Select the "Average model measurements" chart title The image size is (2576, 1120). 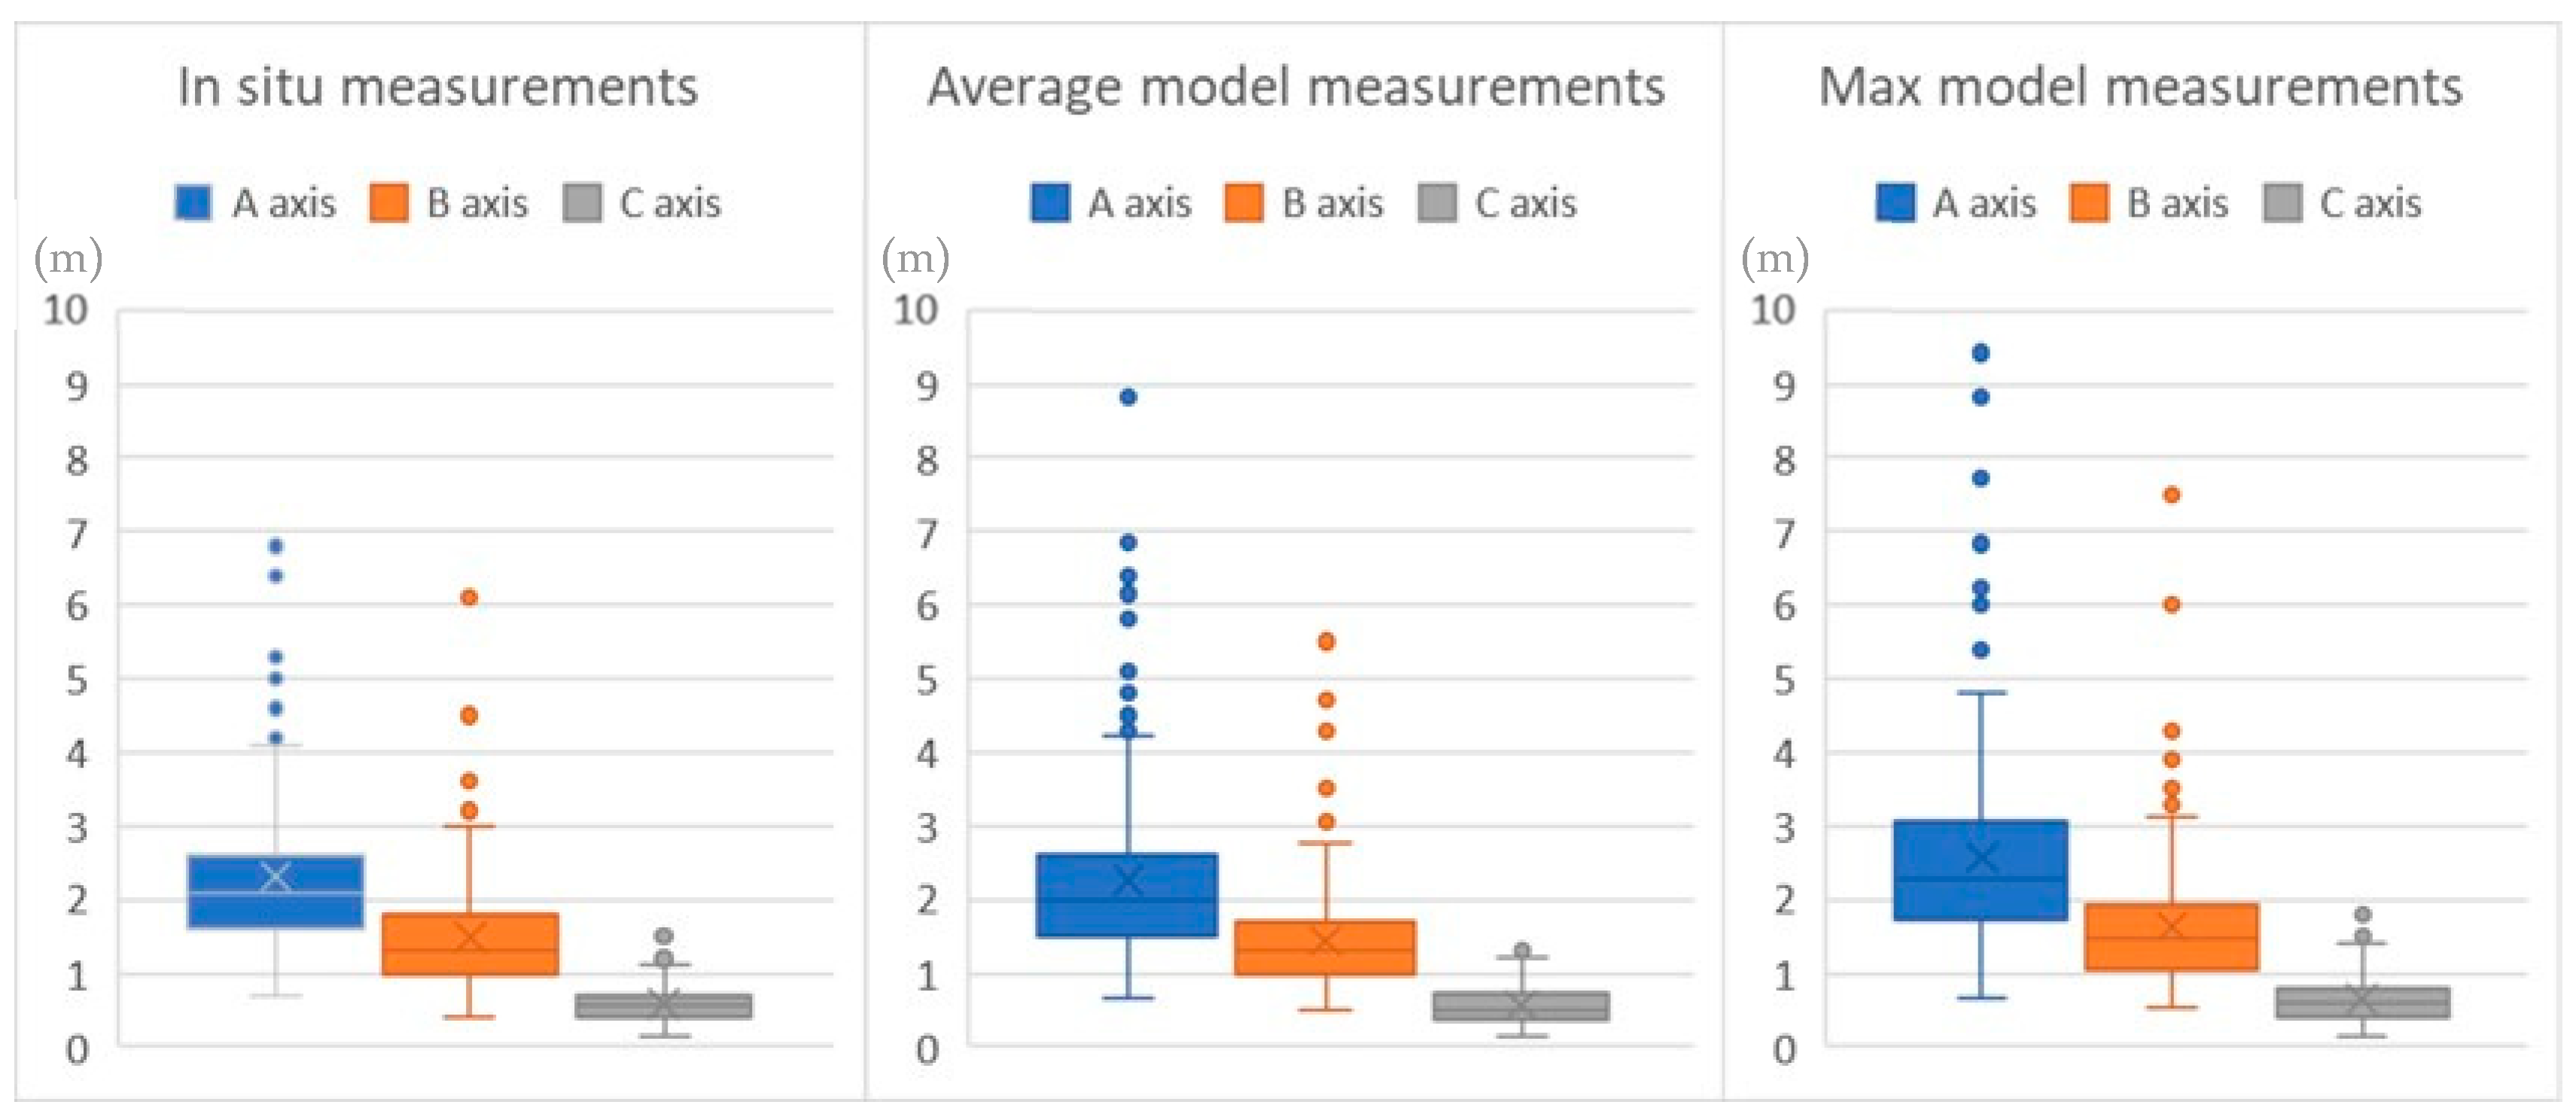point(1296,87)
